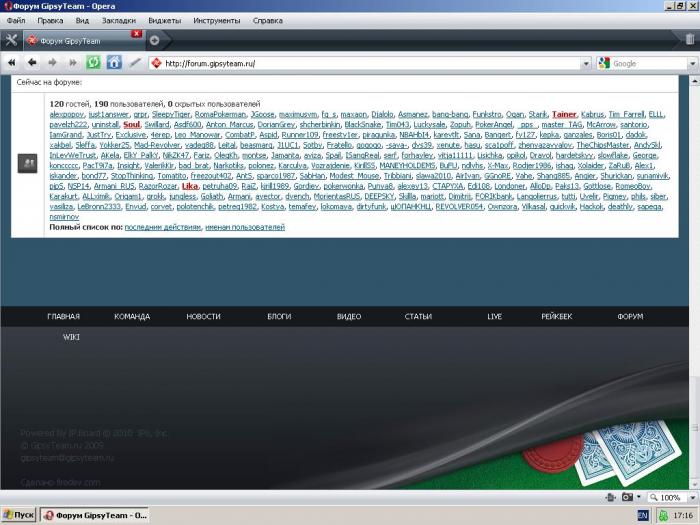Viewport: 700px width, 525px height.
Task: Go back with the Back arrow
Action: 32,62
